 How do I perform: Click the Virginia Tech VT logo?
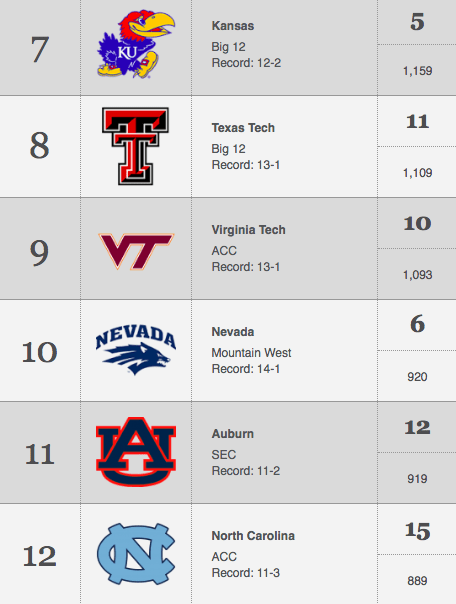coord(136,251)
